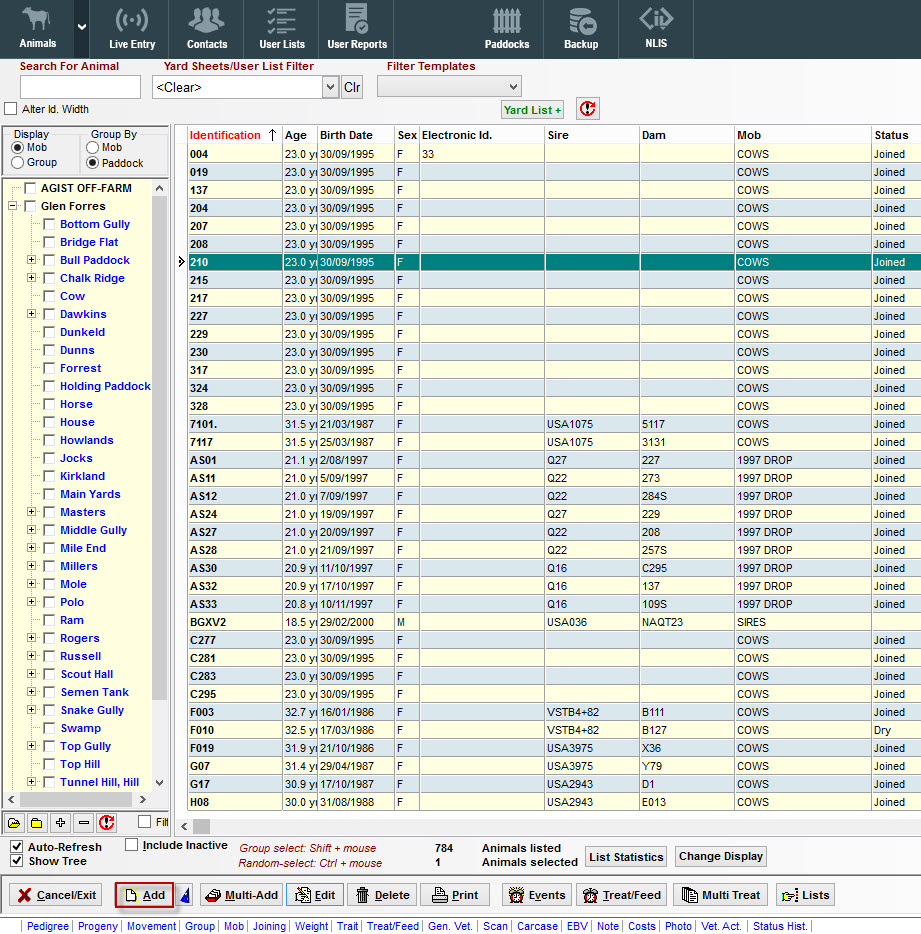Image resolution: width=921 pixels, height=934 pixels.
Task: Open the Live Entry module
Action: (132, 28)
